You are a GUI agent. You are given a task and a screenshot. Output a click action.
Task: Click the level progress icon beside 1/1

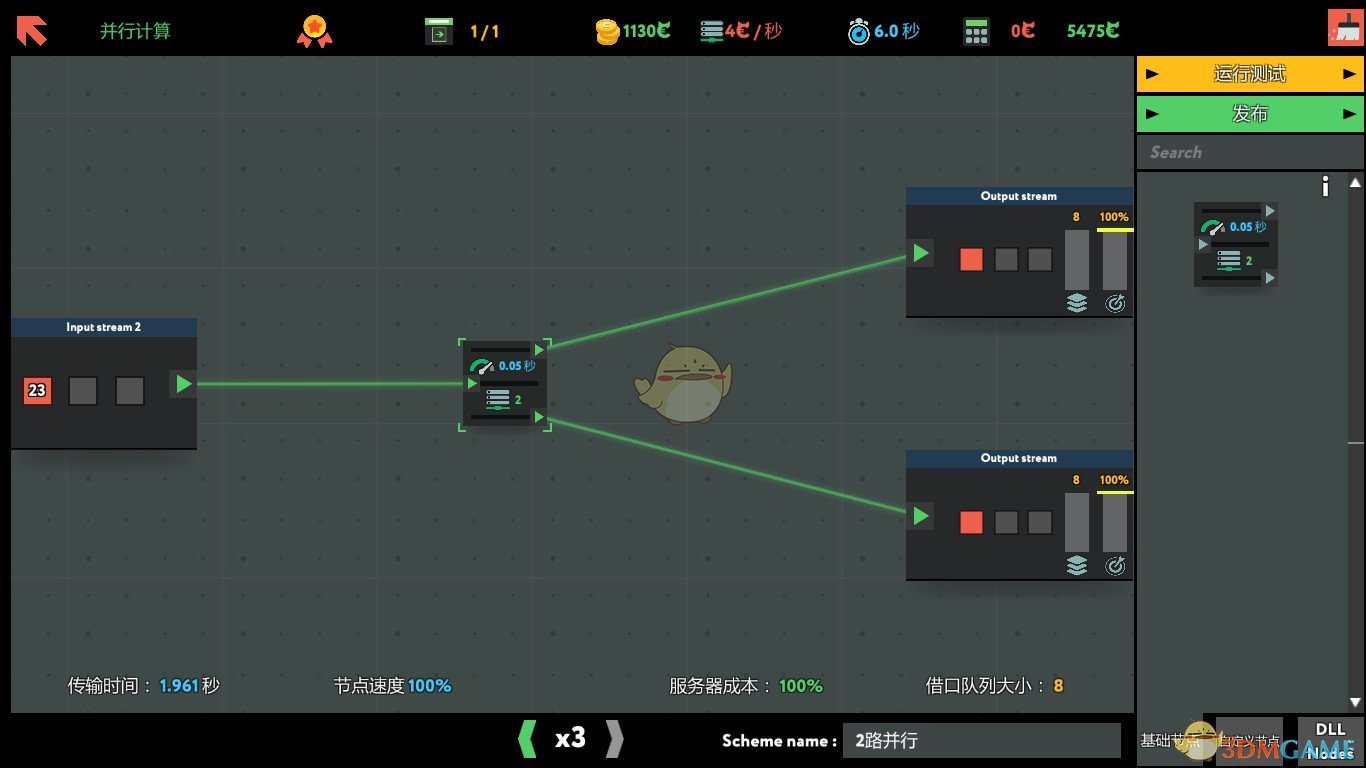click(x=438, y=32)
